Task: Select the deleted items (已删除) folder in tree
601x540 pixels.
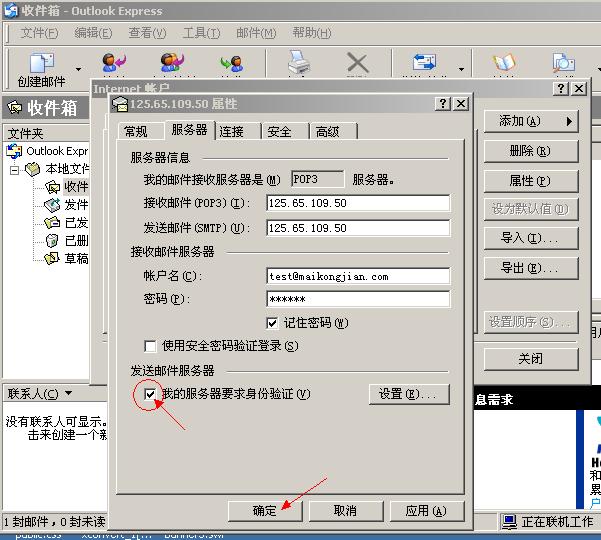Action: tap(67, 241)
